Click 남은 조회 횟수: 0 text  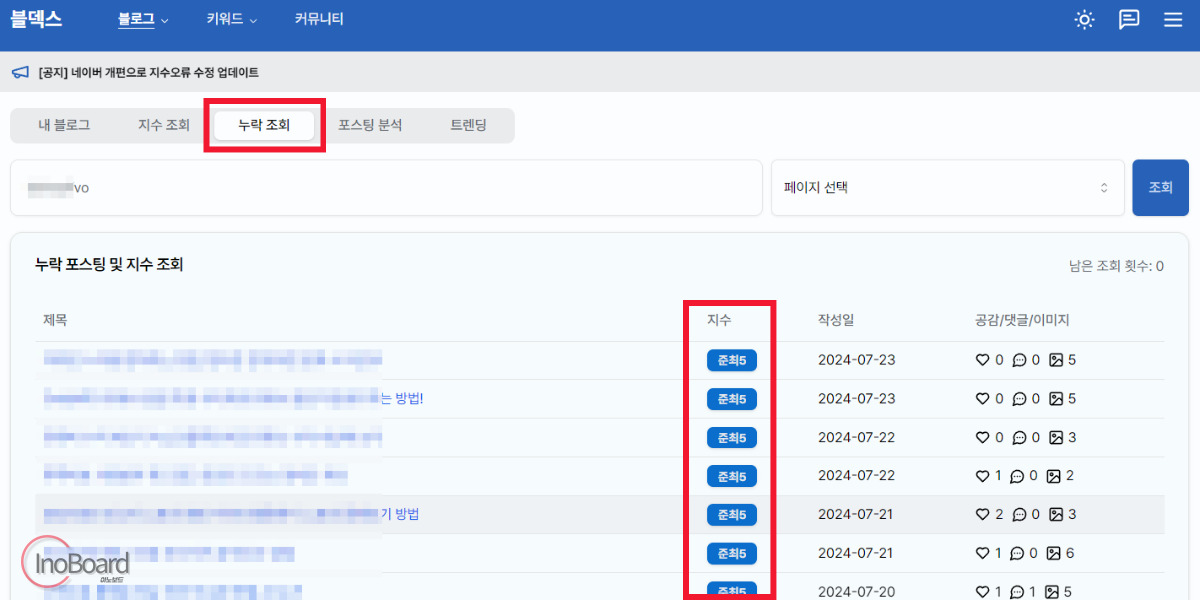click(1116, 266)
